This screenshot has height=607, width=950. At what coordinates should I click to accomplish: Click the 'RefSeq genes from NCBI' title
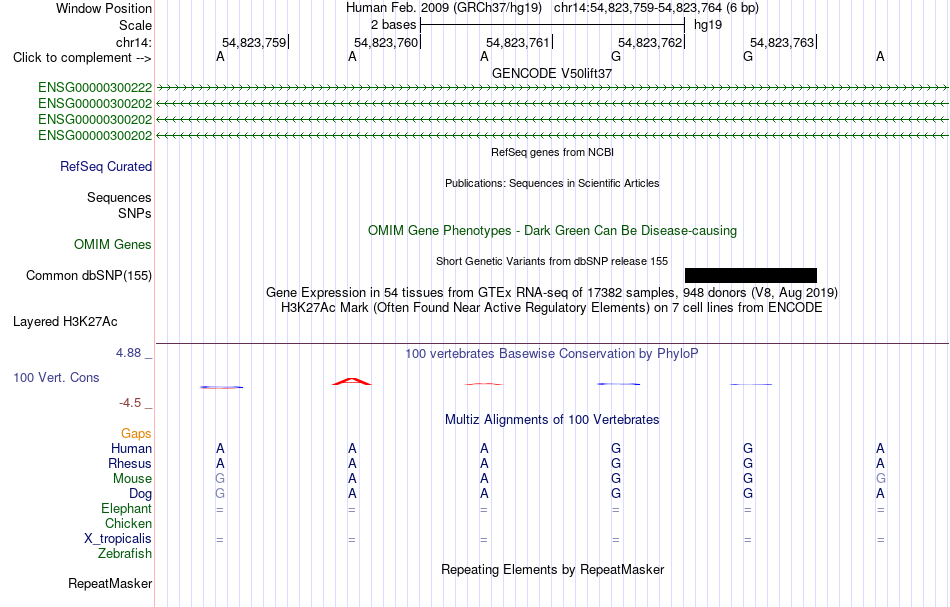553,153
